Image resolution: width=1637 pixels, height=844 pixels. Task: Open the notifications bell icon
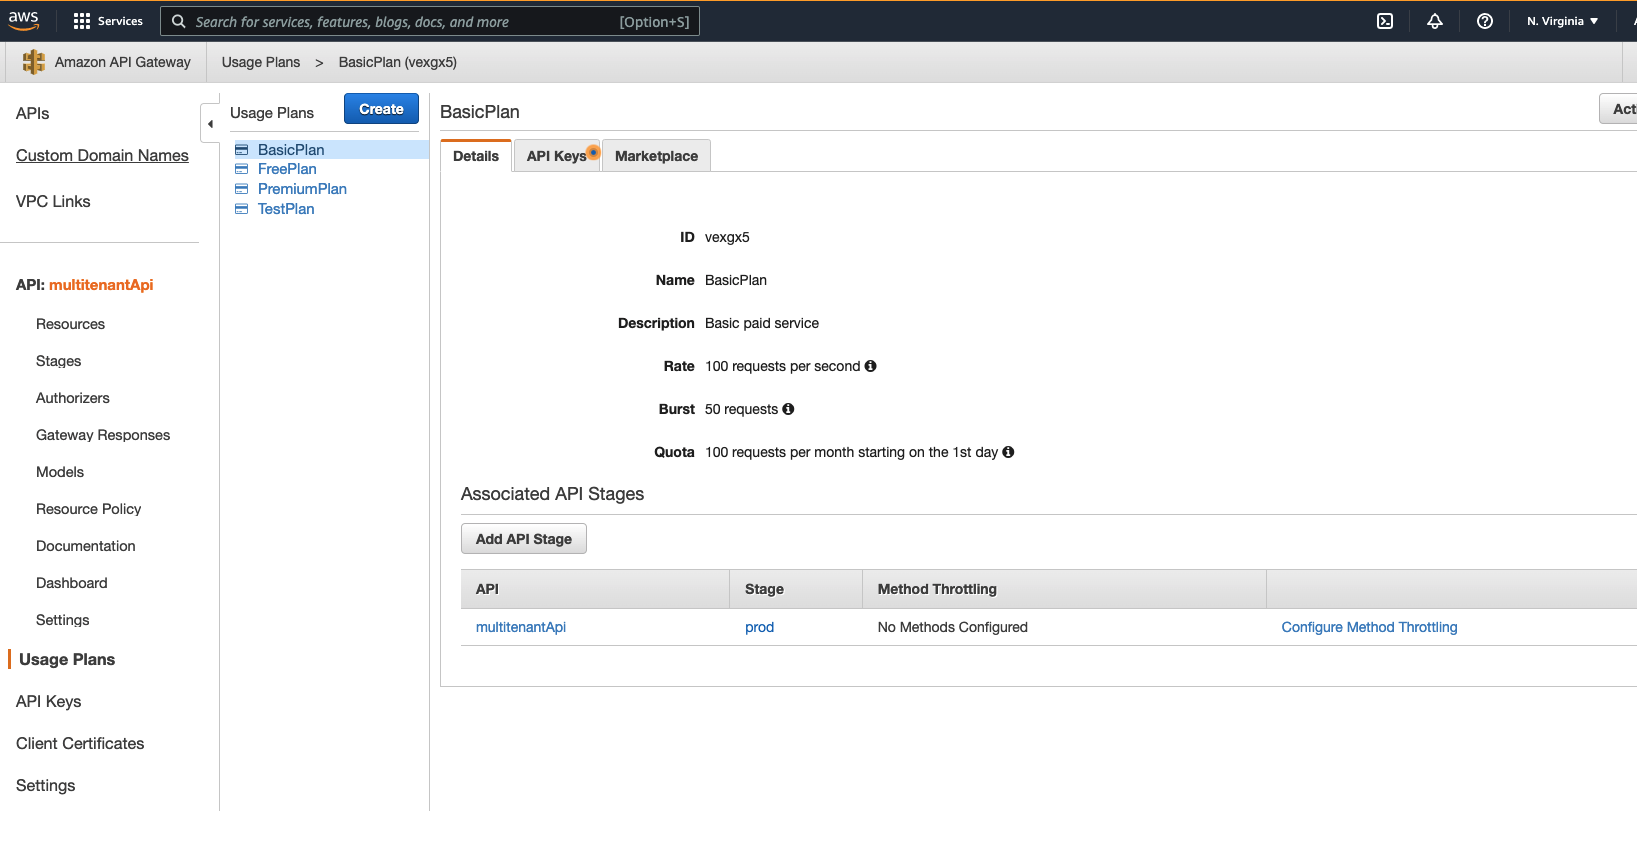coord(1435,21)
